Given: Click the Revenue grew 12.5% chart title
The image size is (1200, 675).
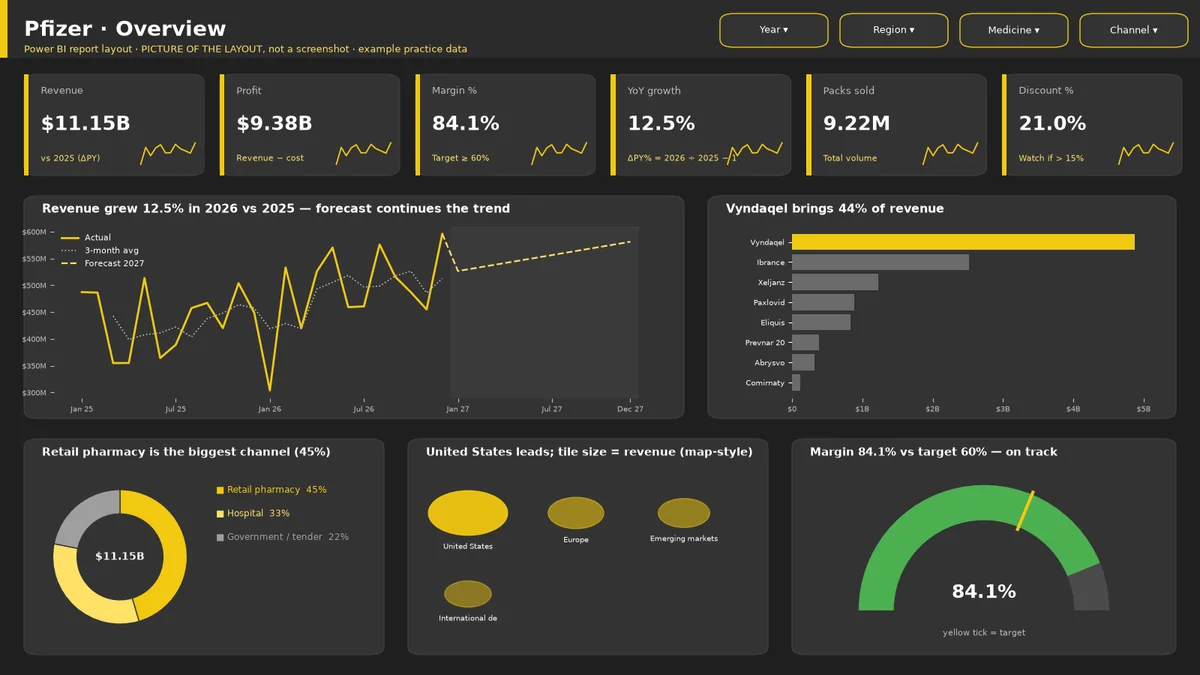Looking at the screenshot, I should pos(276,209).
